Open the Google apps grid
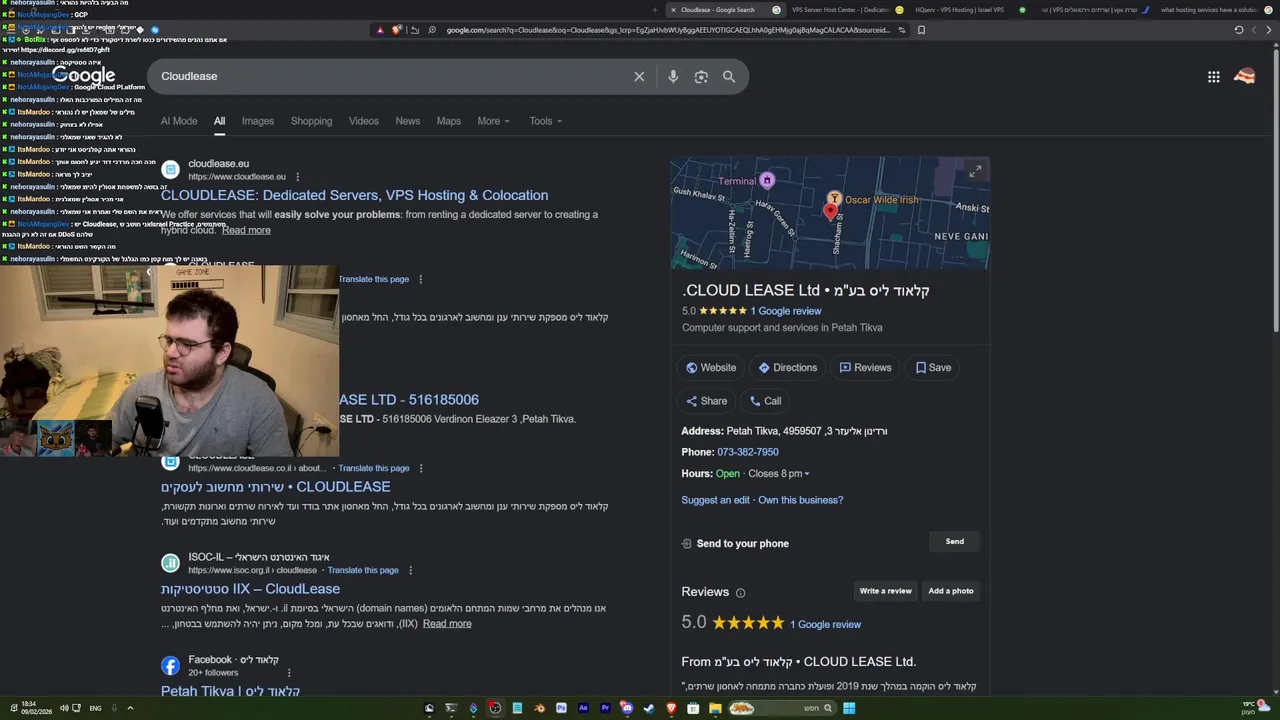The image size is (1280, 720). coord(1213,76)
